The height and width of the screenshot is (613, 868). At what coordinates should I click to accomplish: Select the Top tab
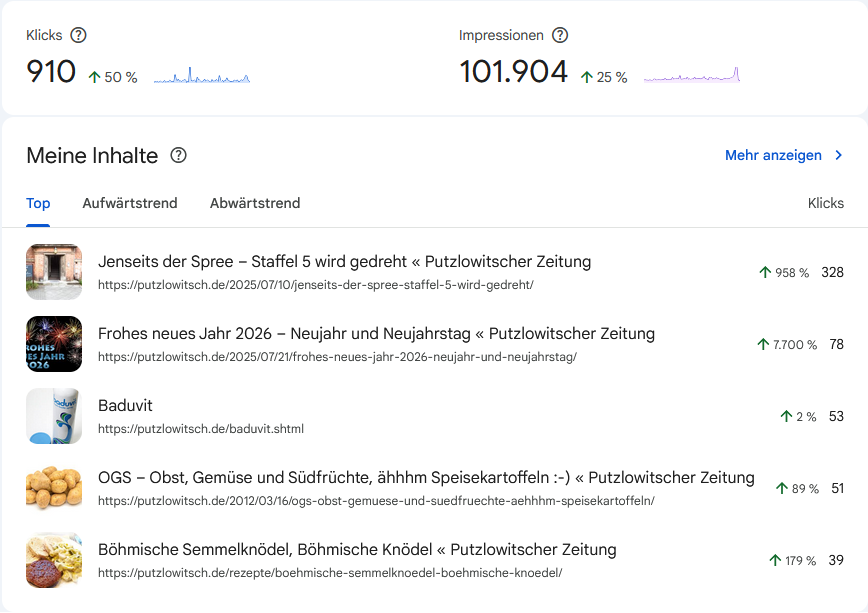point(38,203)
